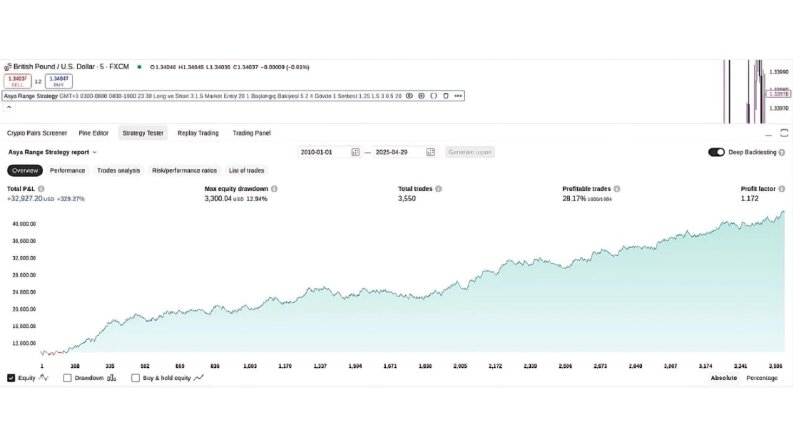Image resolution: width=793 pixels, height=446 pixels.
Task: Click the 40,000.00 equity axis label
Action: tap(24, 224)
